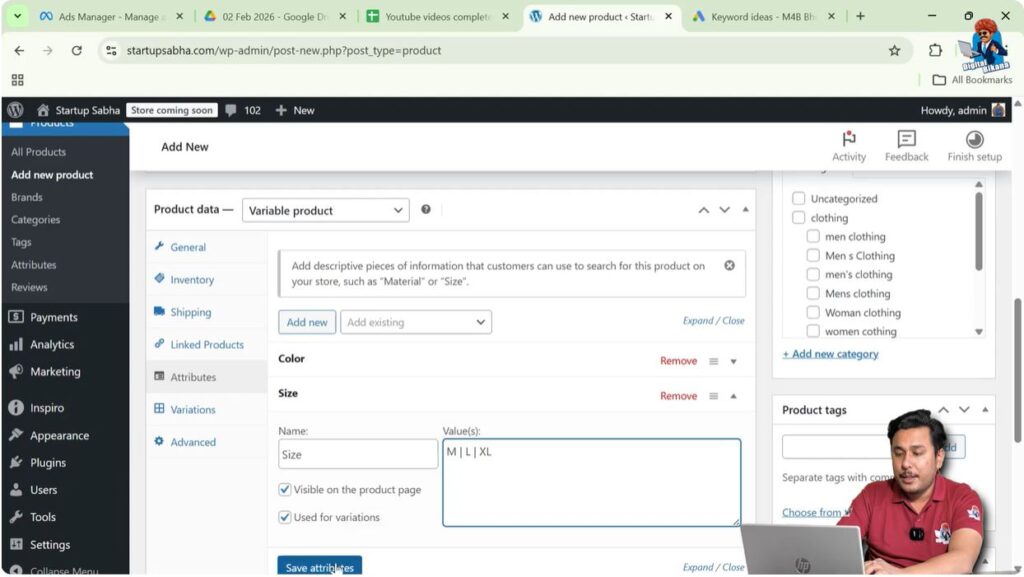The image size is (1024, 577).
Task: Dismiss the attributes info notice
Action: (729, 266)
